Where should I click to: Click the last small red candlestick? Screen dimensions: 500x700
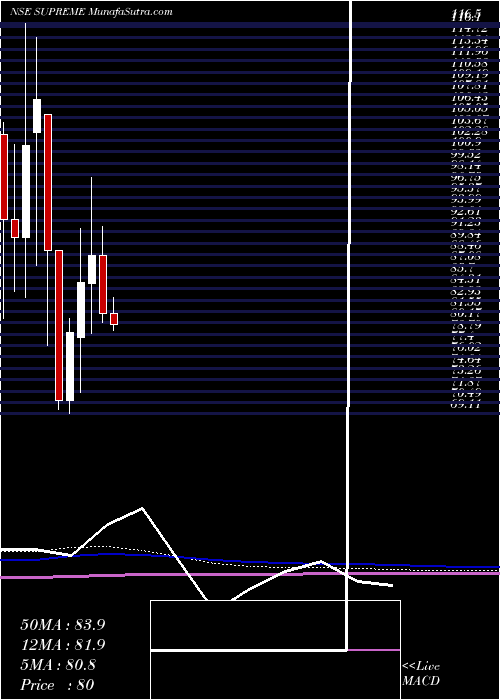click(x=114, y=319)
